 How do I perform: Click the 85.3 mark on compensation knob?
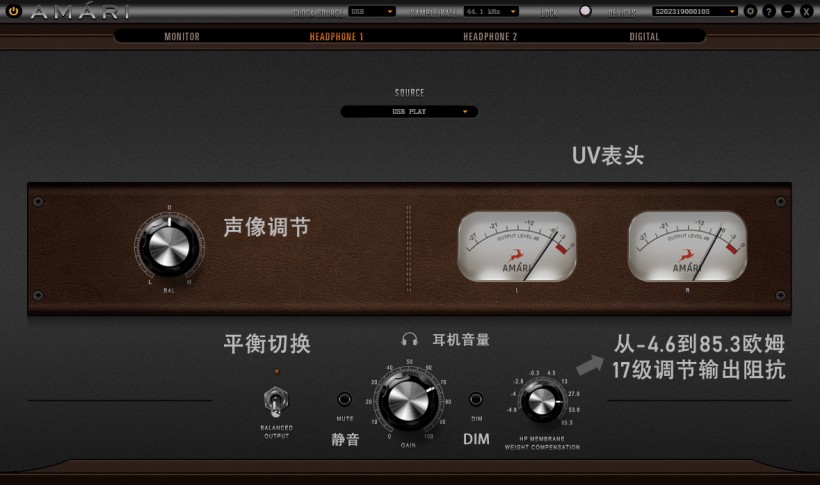point(567,423)
